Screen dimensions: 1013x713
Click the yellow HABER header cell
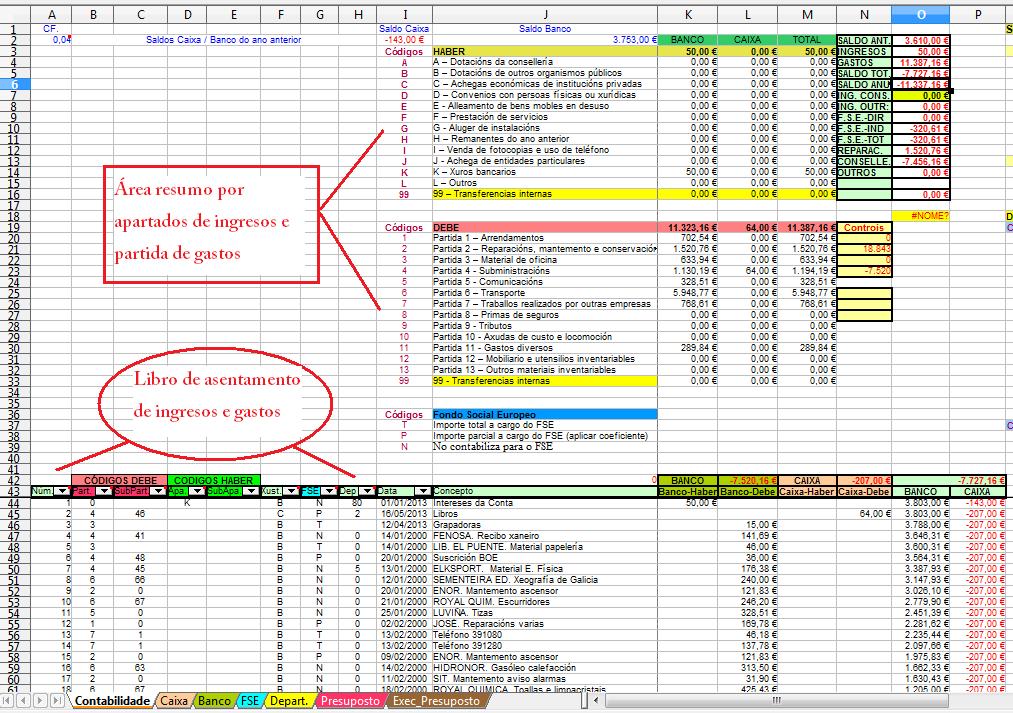pyautogui.click(x=543, y=50)
